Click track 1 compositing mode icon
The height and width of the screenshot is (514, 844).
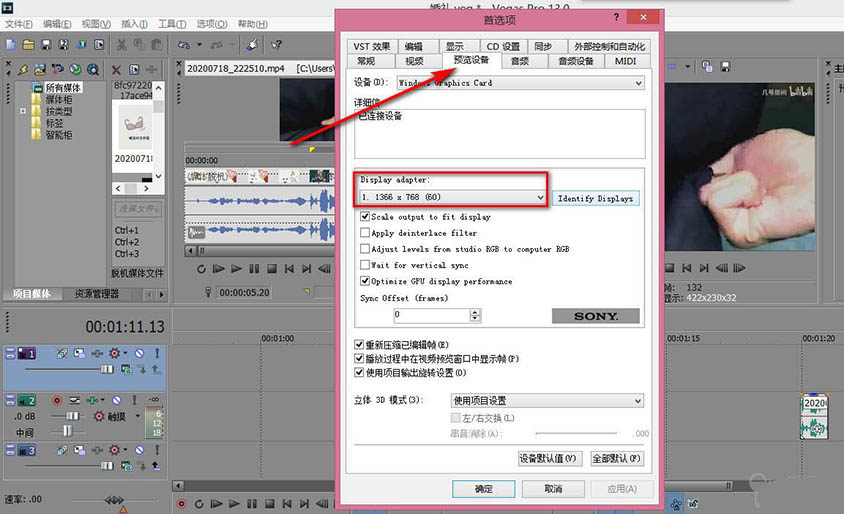tap(126, 369)
